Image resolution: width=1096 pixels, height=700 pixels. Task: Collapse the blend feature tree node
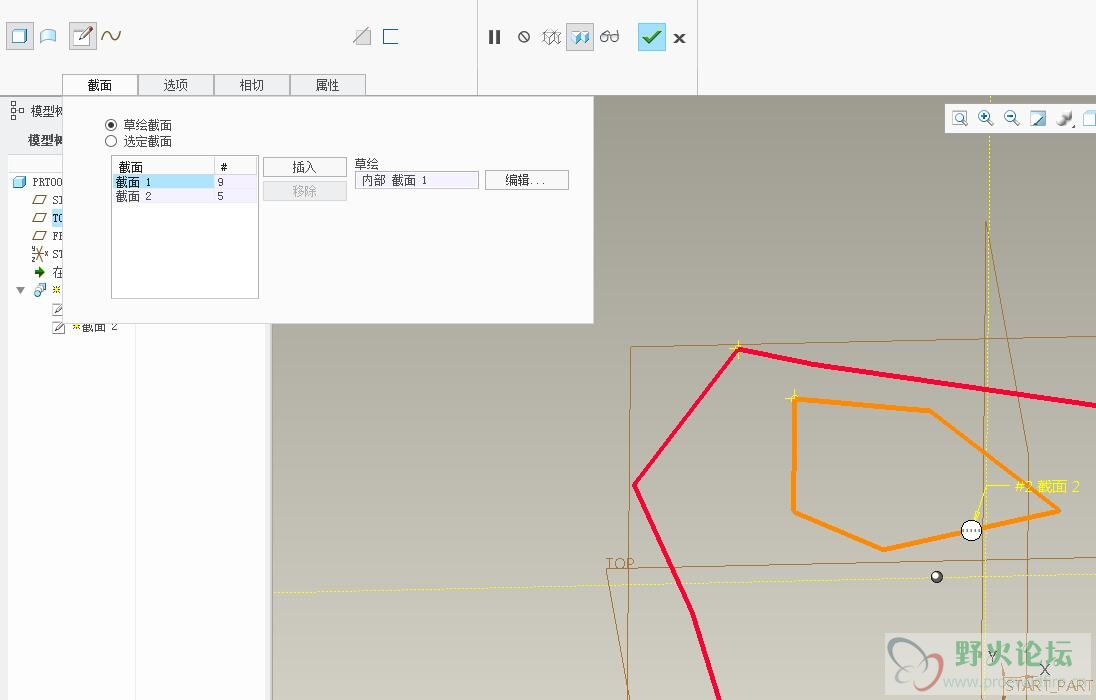20,290
